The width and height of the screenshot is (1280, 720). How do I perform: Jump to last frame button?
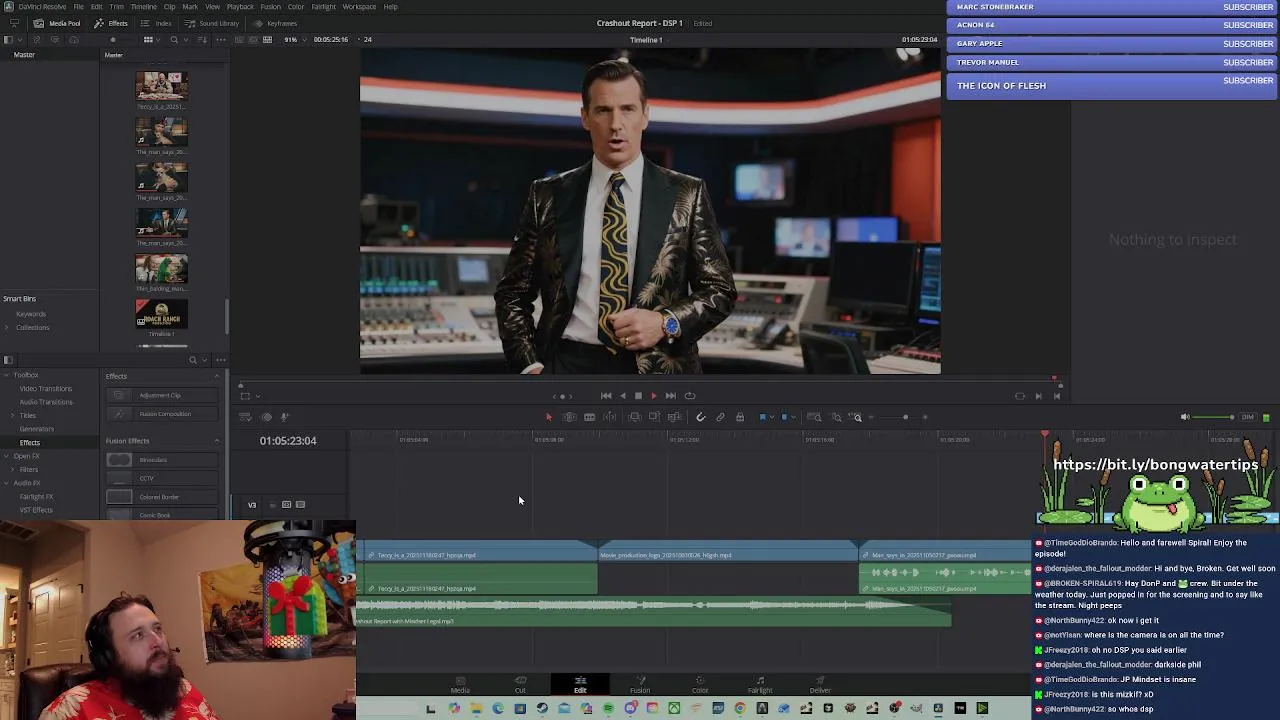click(x=670, y=396)
